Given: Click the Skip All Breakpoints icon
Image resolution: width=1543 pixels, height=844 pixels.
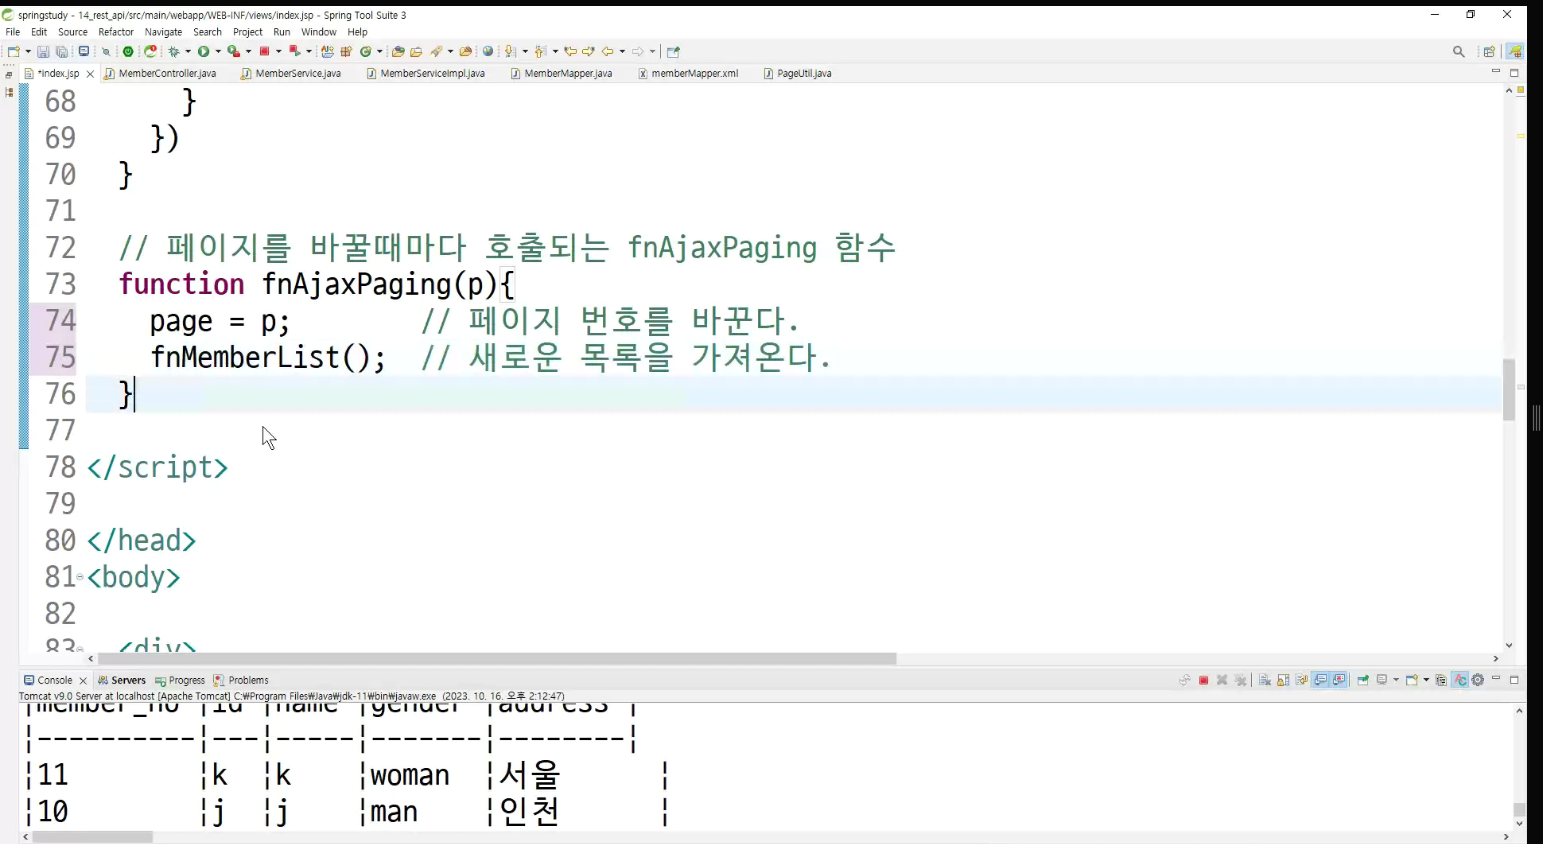Looking at the screenshot, I should click(106, 52).
